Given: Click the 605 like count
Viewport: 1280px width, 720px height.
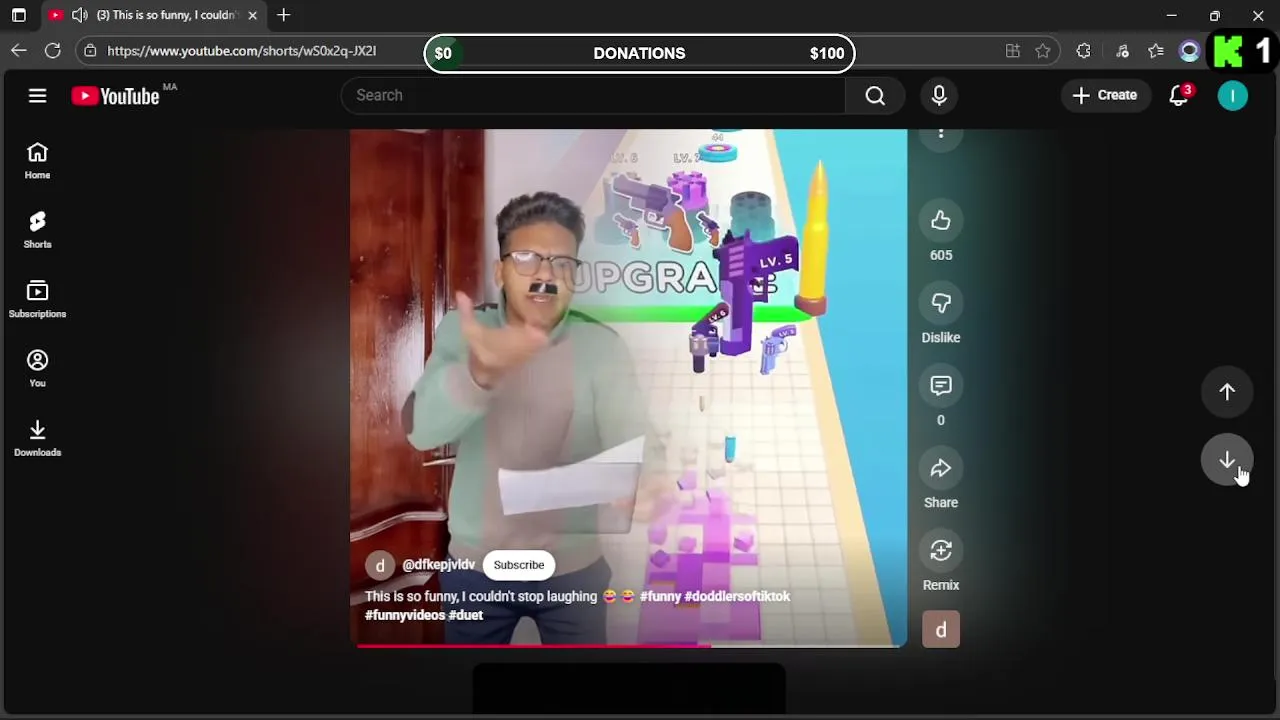Looking at the screenshot, I should coord(941,255).
